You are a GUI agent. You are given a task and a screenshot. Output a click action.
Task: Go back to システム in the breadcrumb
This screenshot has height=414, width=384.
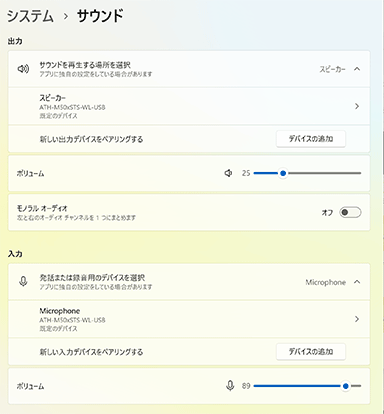(30, 16)
